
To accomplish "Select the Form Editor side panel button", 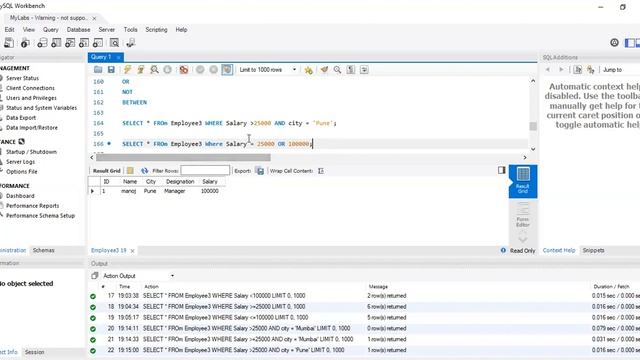I will point(523,215).
